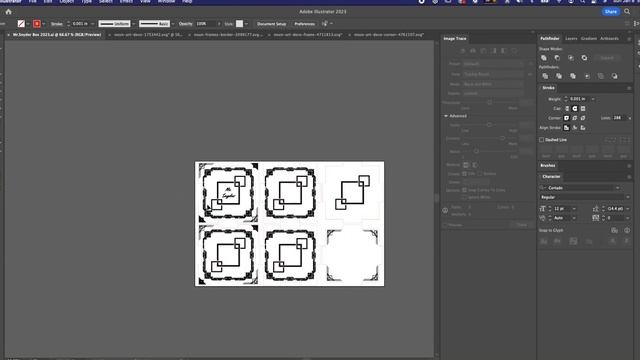Image resolution: width=640 pixels, height=360 pixels.
Task: Open the Stroke panel options menu
Action: [629, 88]
